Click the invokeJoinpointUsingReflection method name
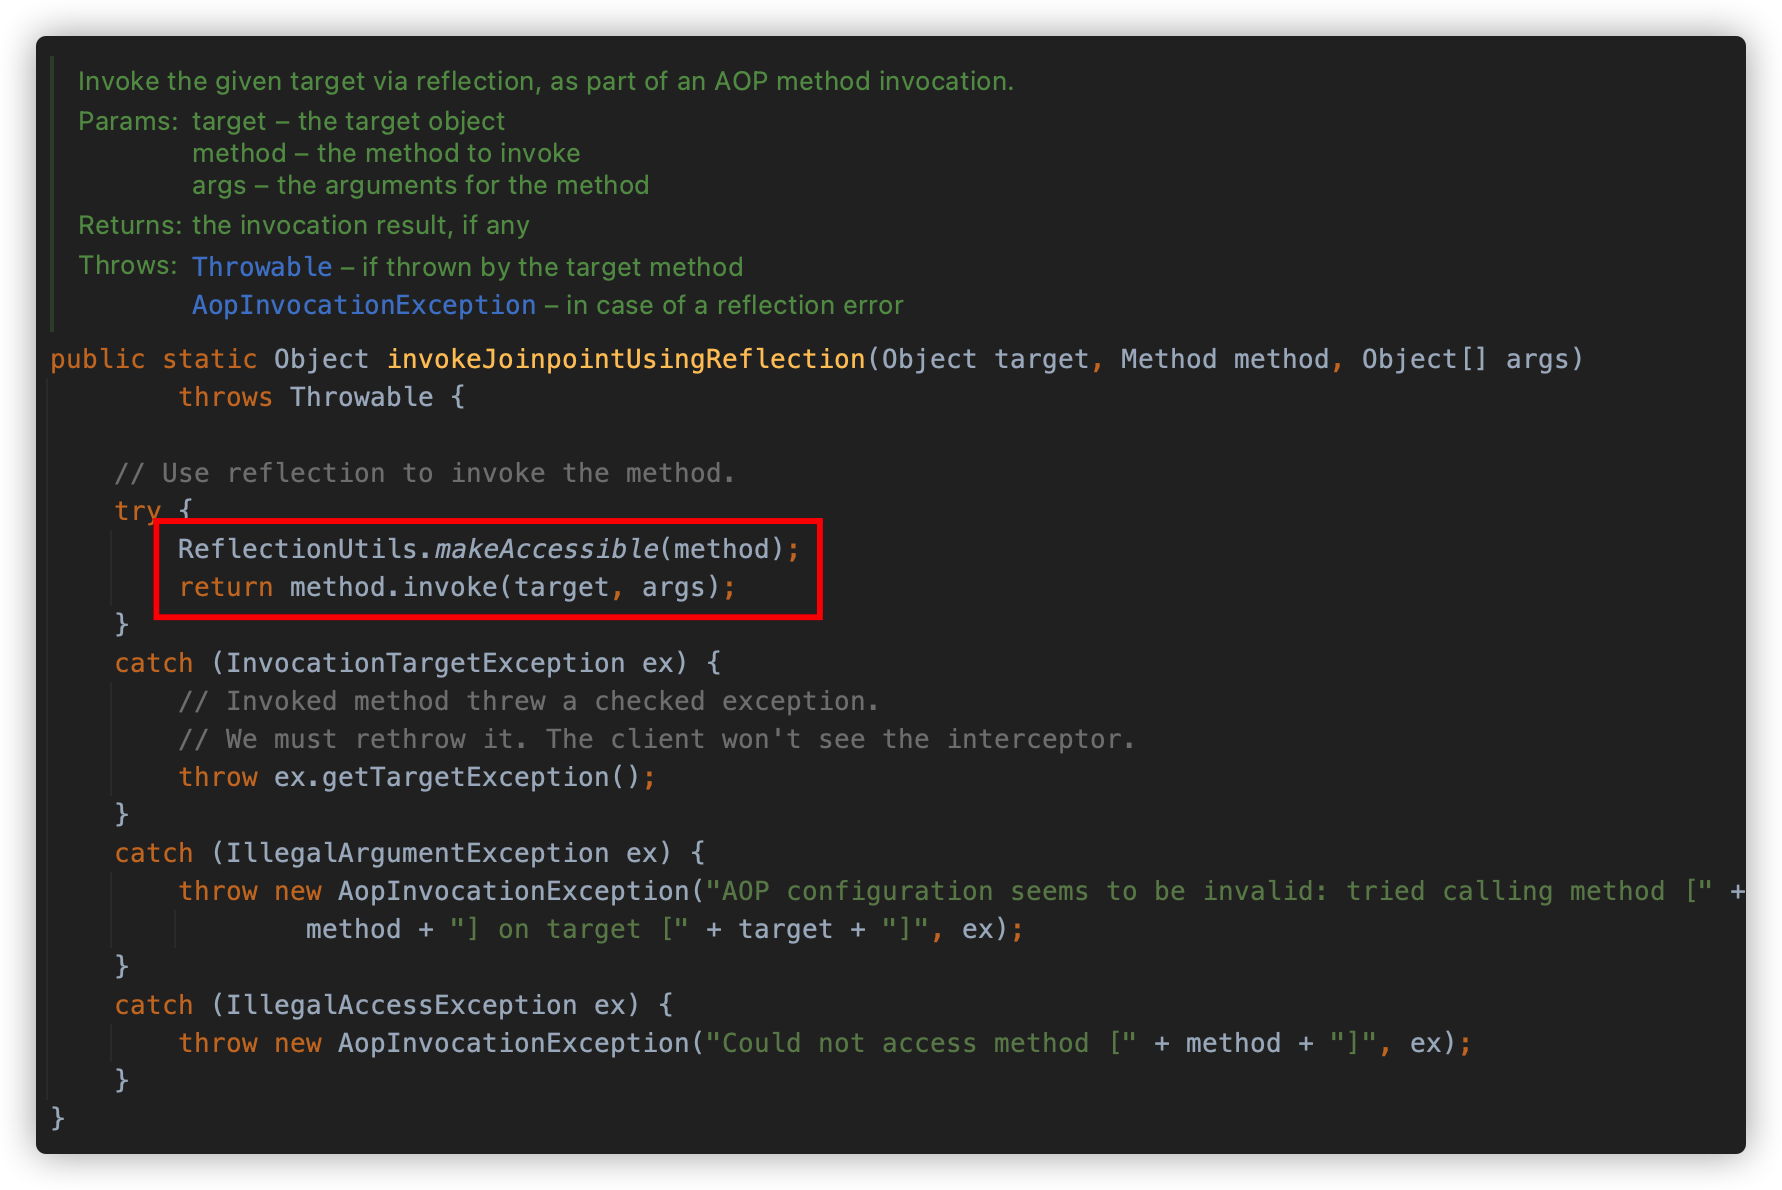The width and height of the screenshot is (1782, 1190). point(626,359)
